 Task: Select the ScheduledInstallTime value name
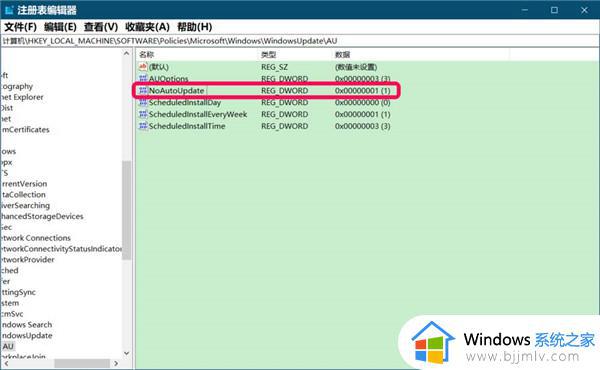click(187, 126)
